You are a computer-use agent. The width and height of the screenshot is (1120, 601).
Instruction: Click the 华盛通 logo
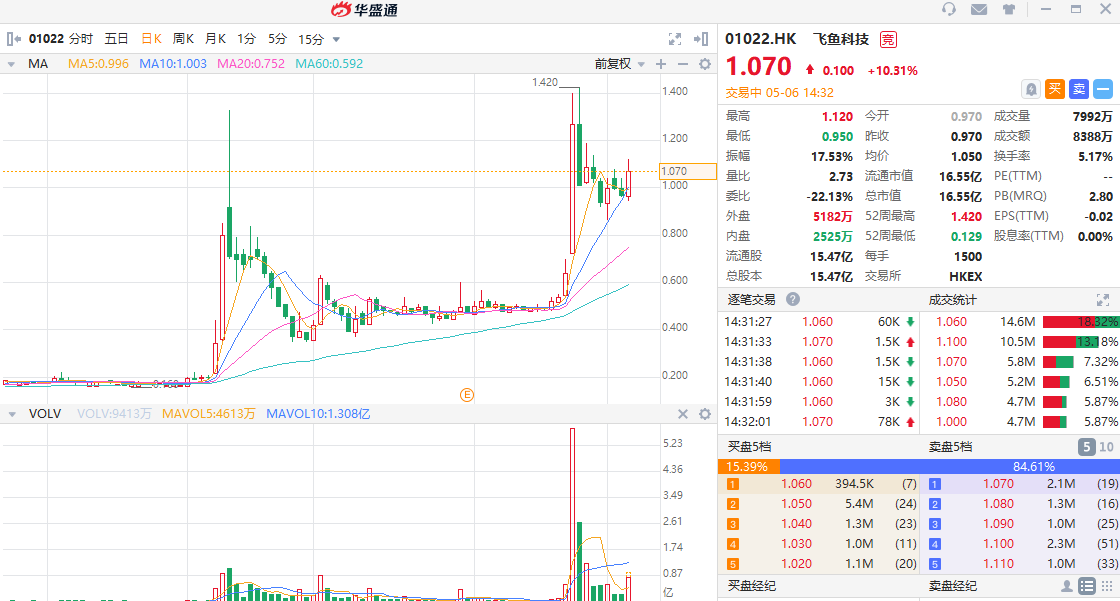coord(364,10)
